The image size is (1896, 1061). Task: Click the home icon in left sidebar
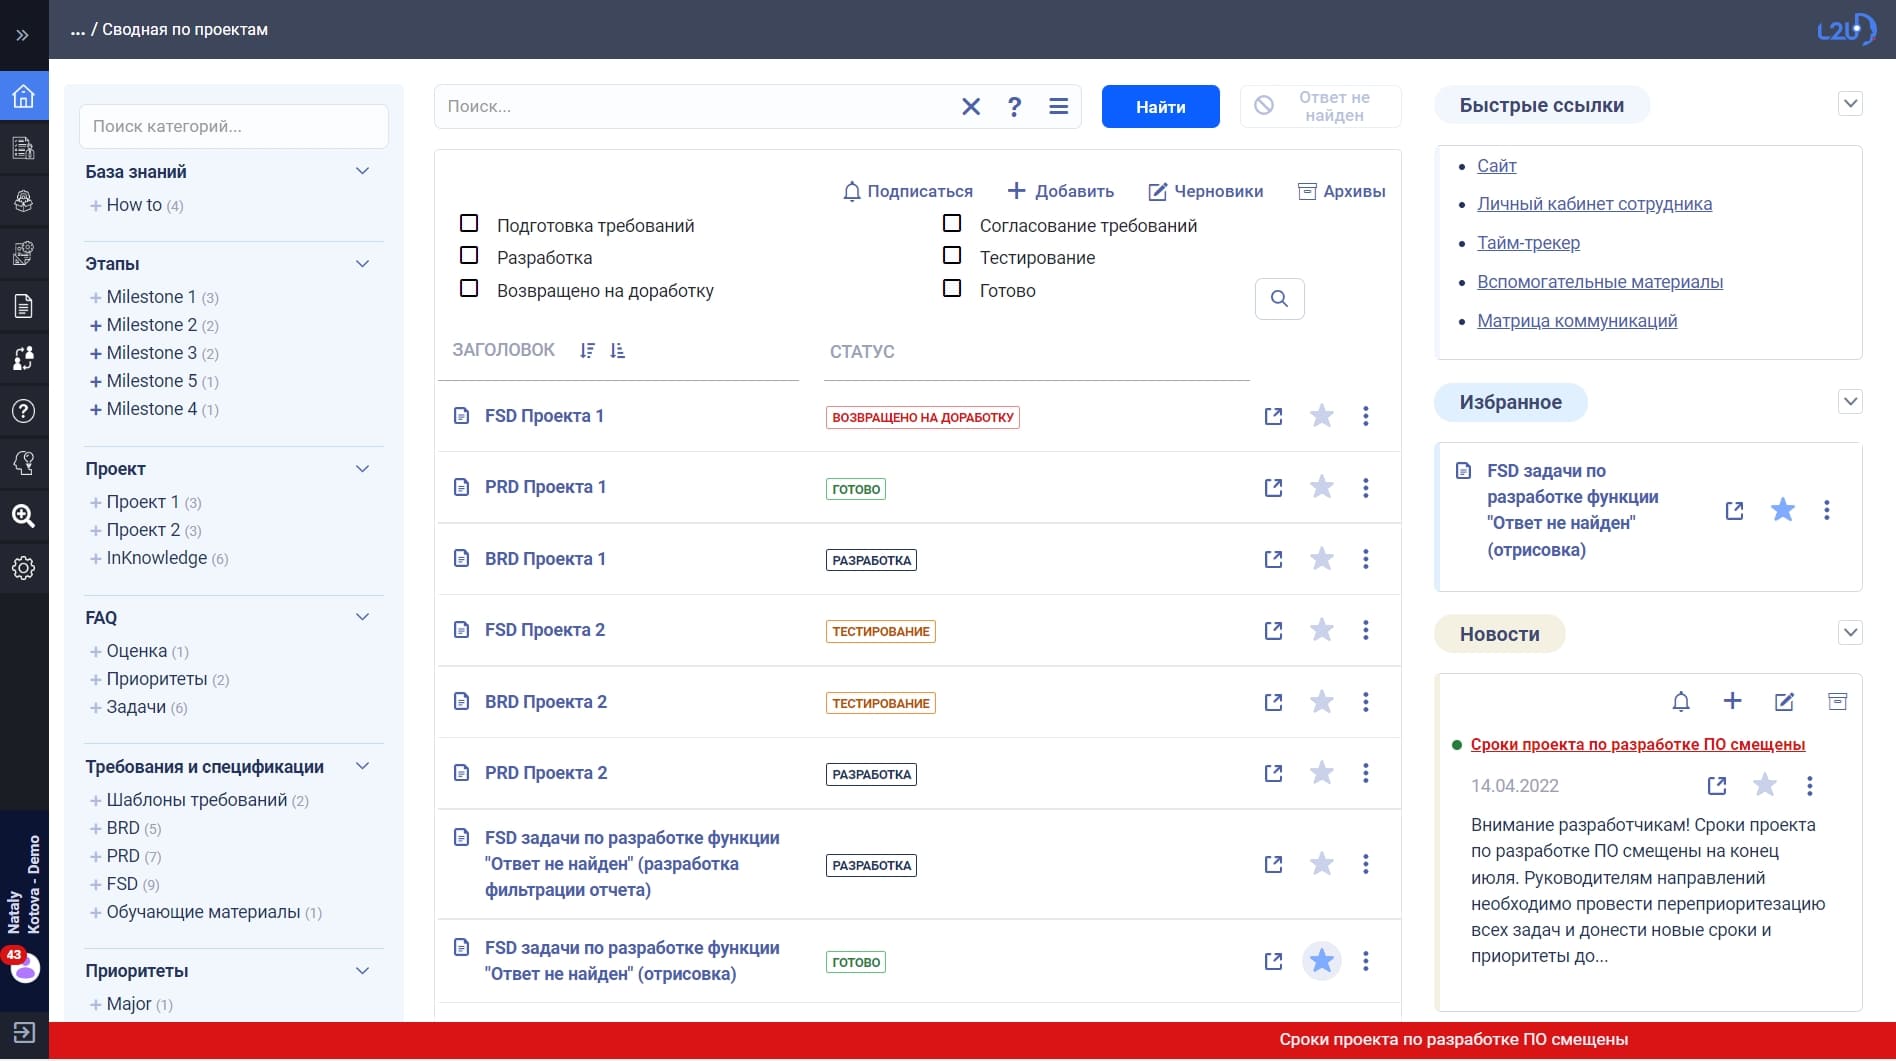[x=24, y=97]
